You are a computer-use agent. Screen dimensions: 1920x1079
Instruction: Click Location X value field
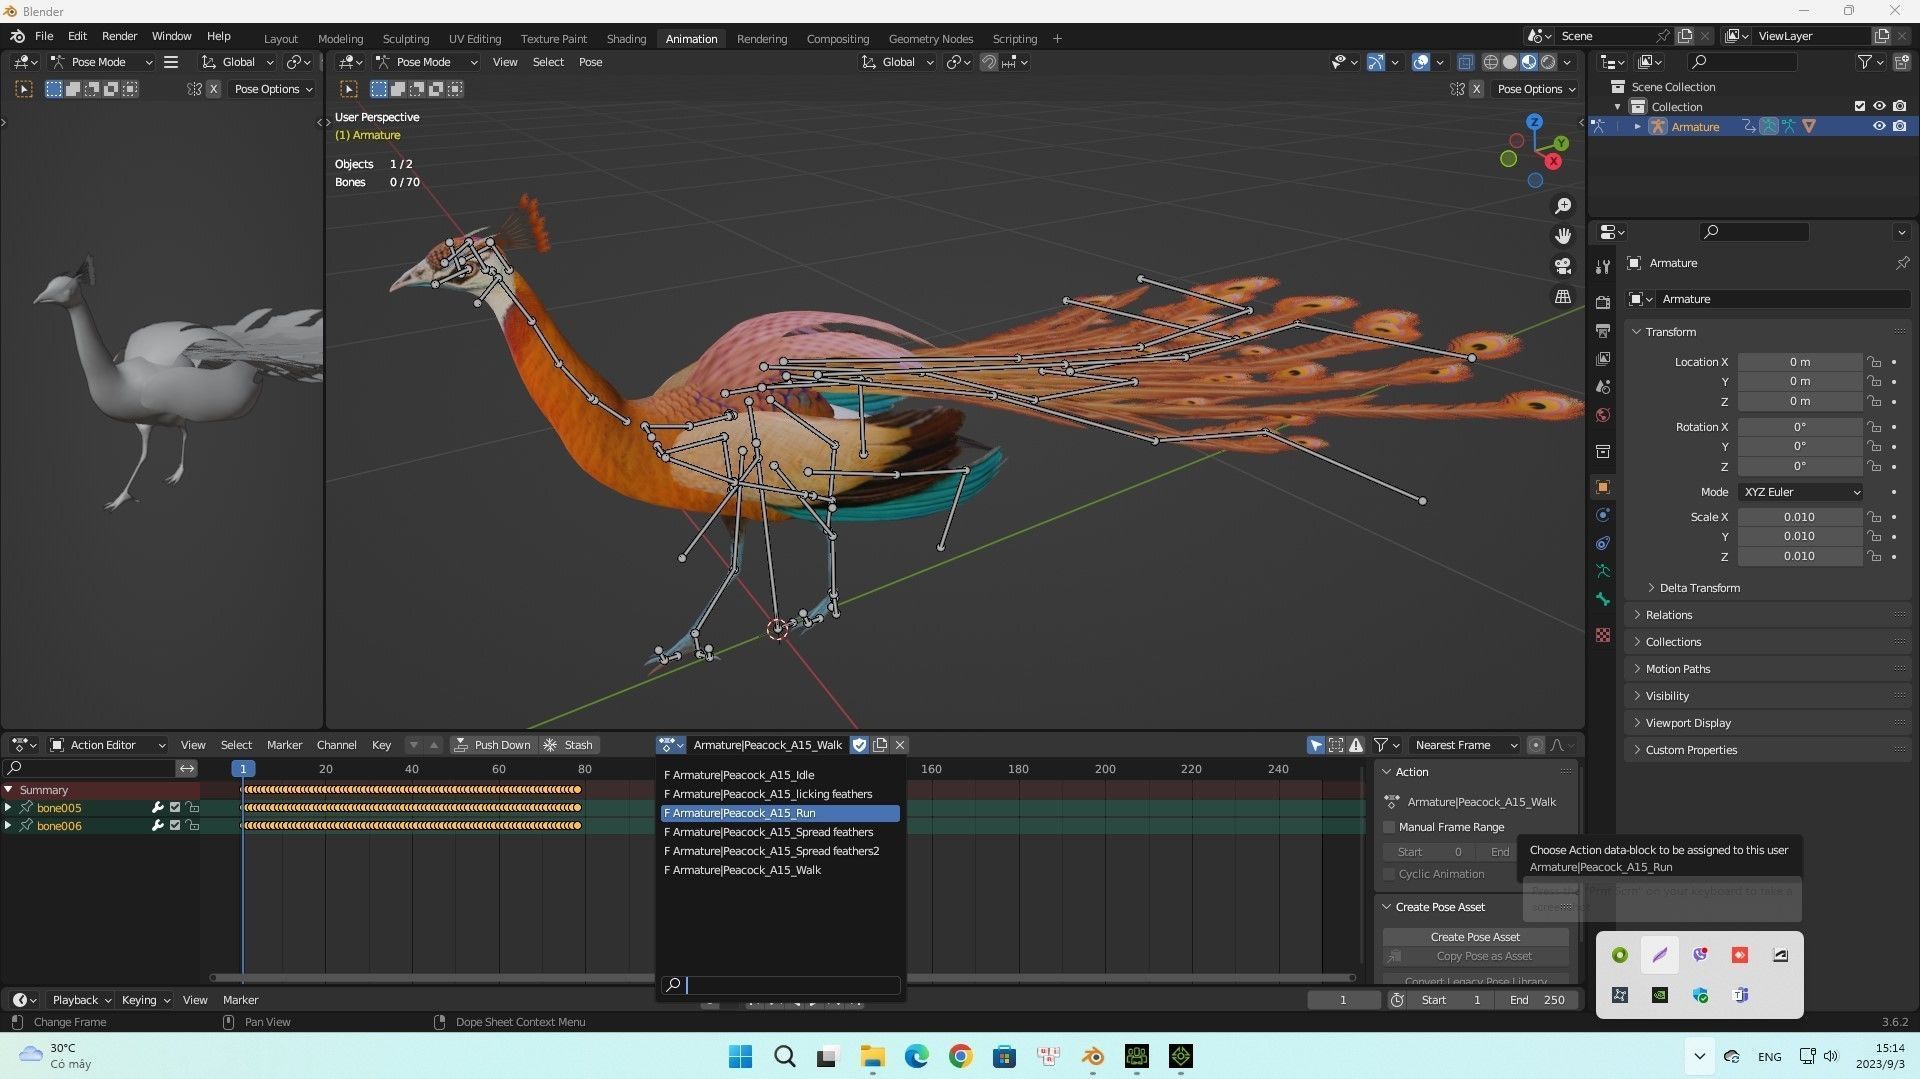pos(1799,362)
